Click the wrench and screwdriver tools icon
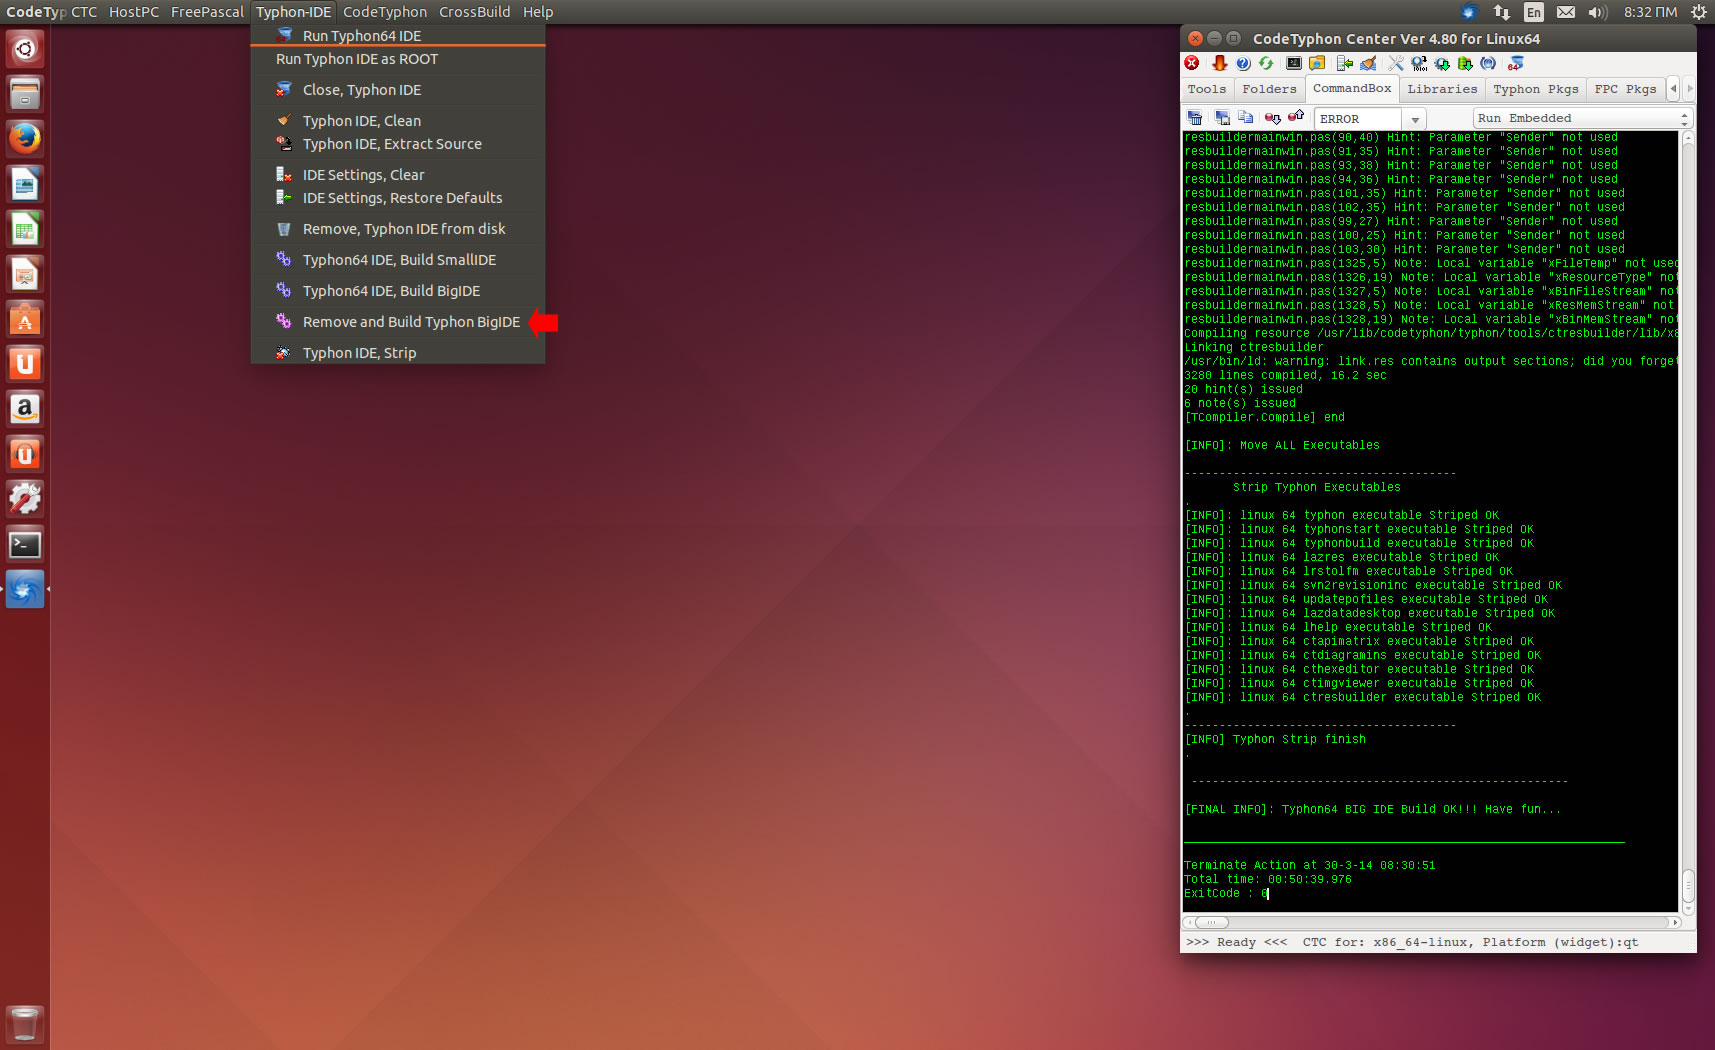The image size is (1715, 1050). pyautogui.click(x=1395, y=63)
